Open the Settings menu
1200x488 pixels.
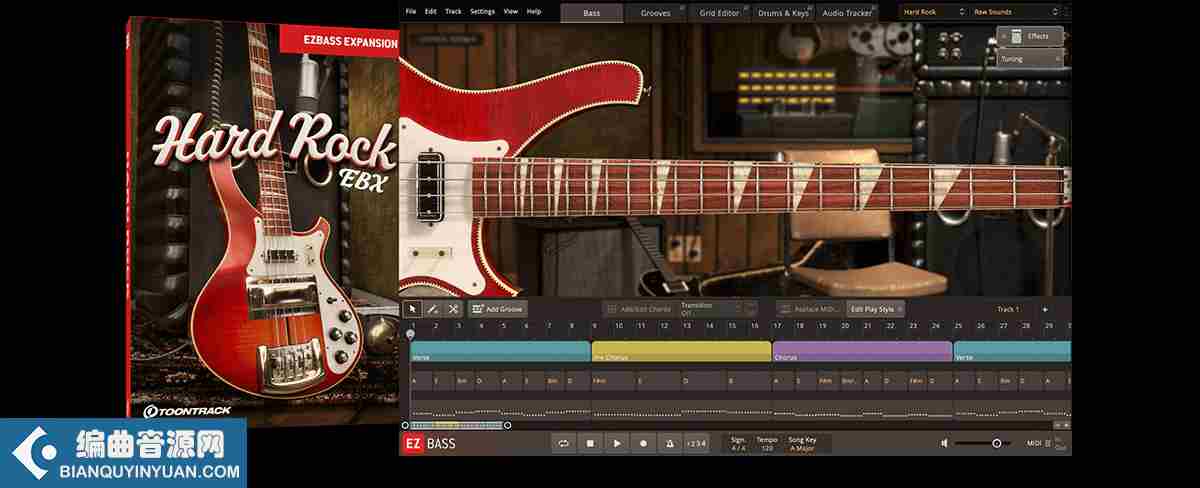pyautogui.click(x=482, y=11)
